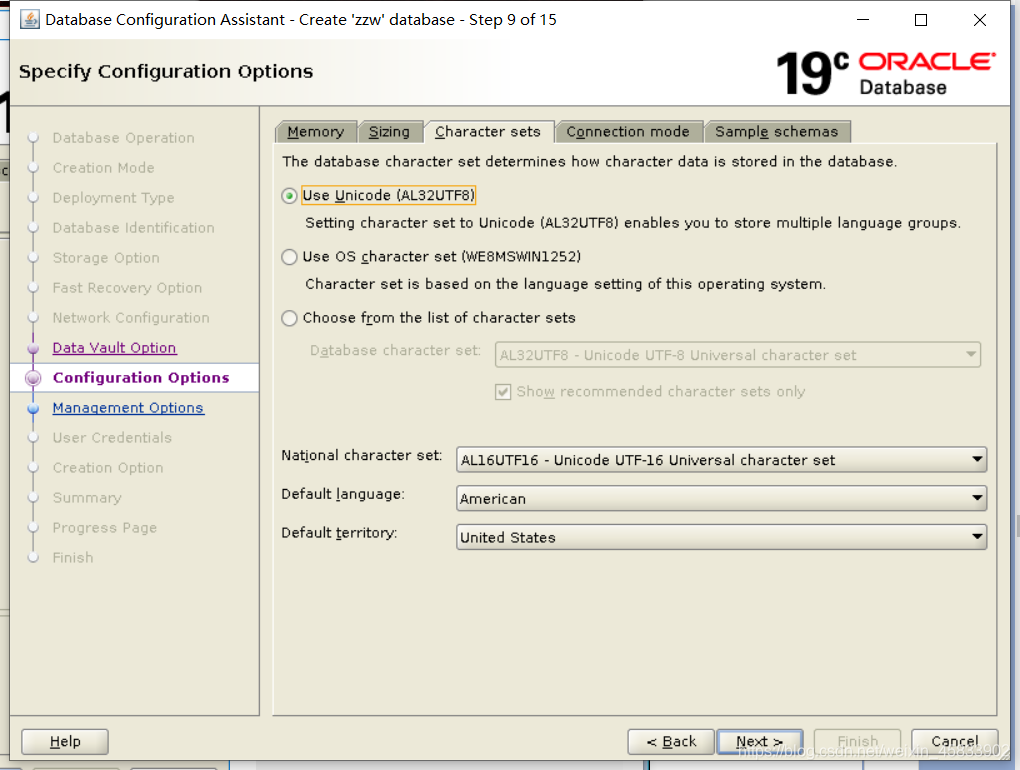Screen dimensions: 1020x770
Task: Open the Sample schemas tab
Action: tap(777, 132)
